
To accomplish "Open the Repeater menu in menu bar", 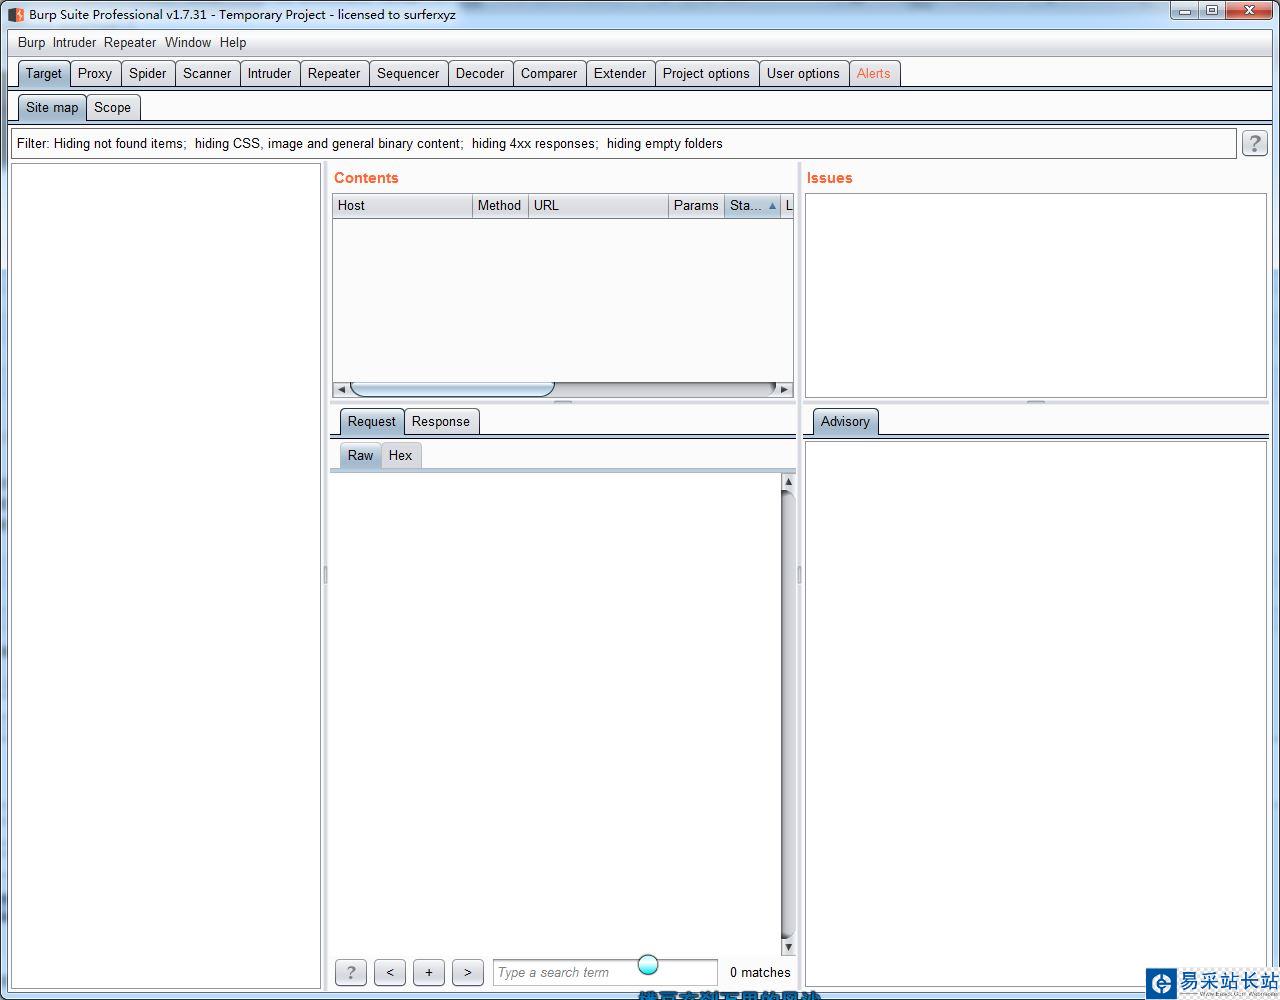I will pos(130,42).
